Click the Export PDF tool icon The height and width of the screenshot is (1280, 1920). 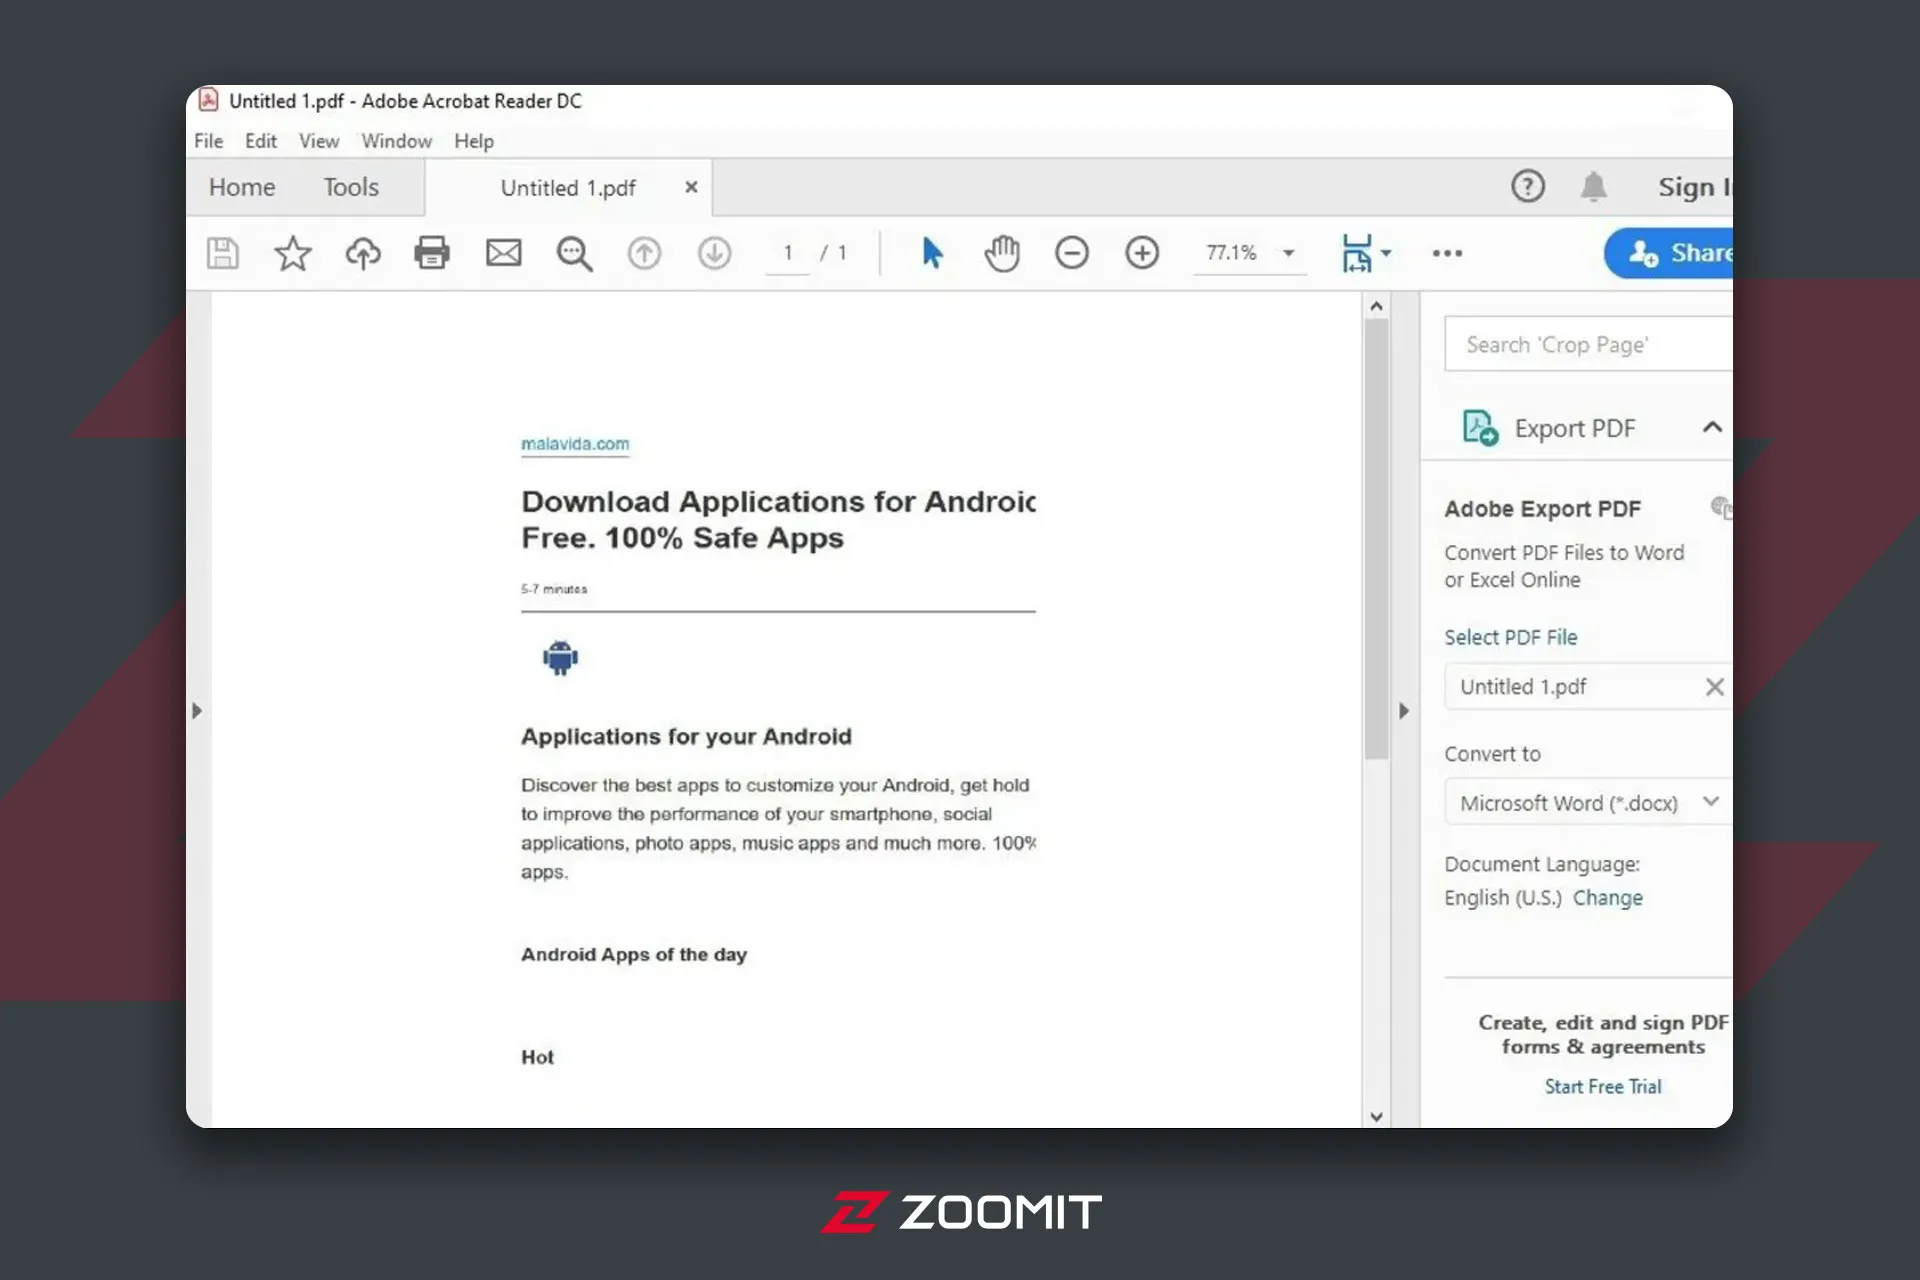point(1480,428)
